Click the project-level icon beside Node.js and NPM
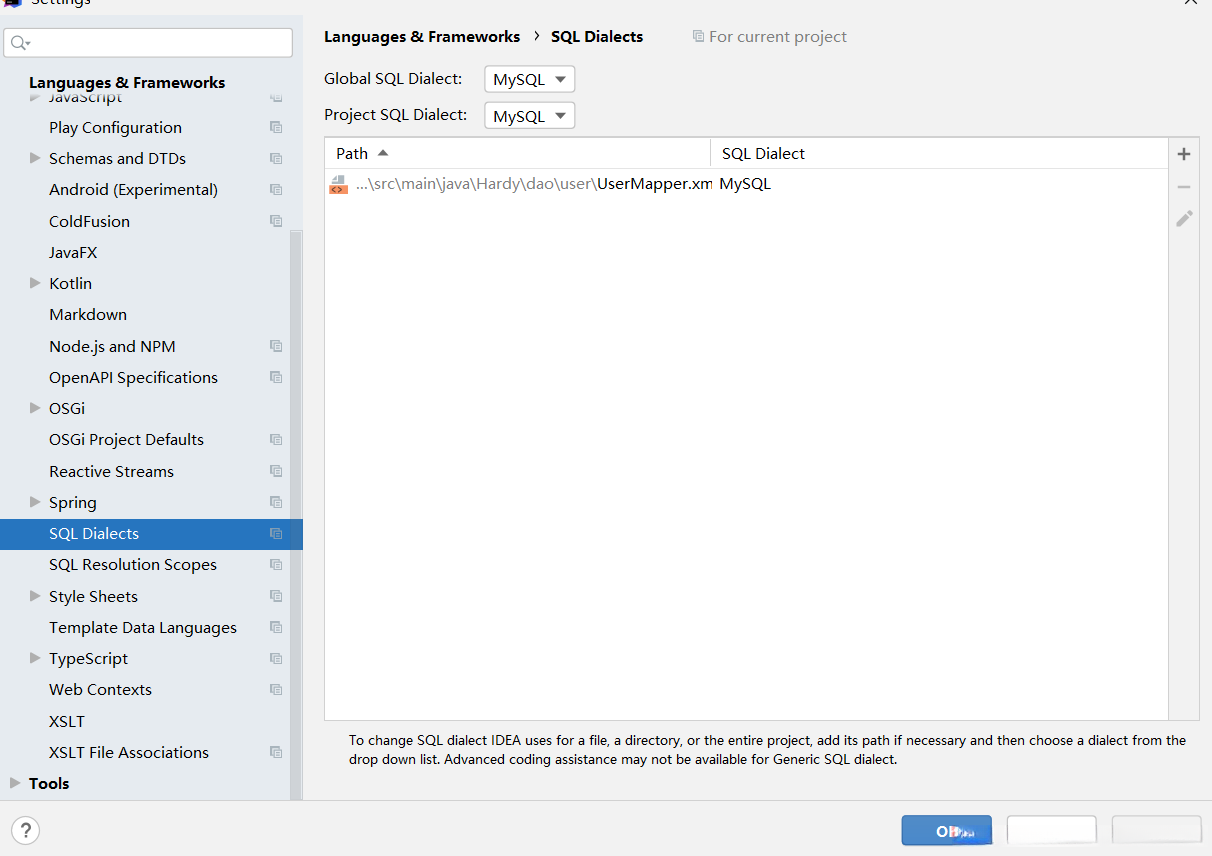The width and height of the screenshot is (1212, 856). pos(276,346)
